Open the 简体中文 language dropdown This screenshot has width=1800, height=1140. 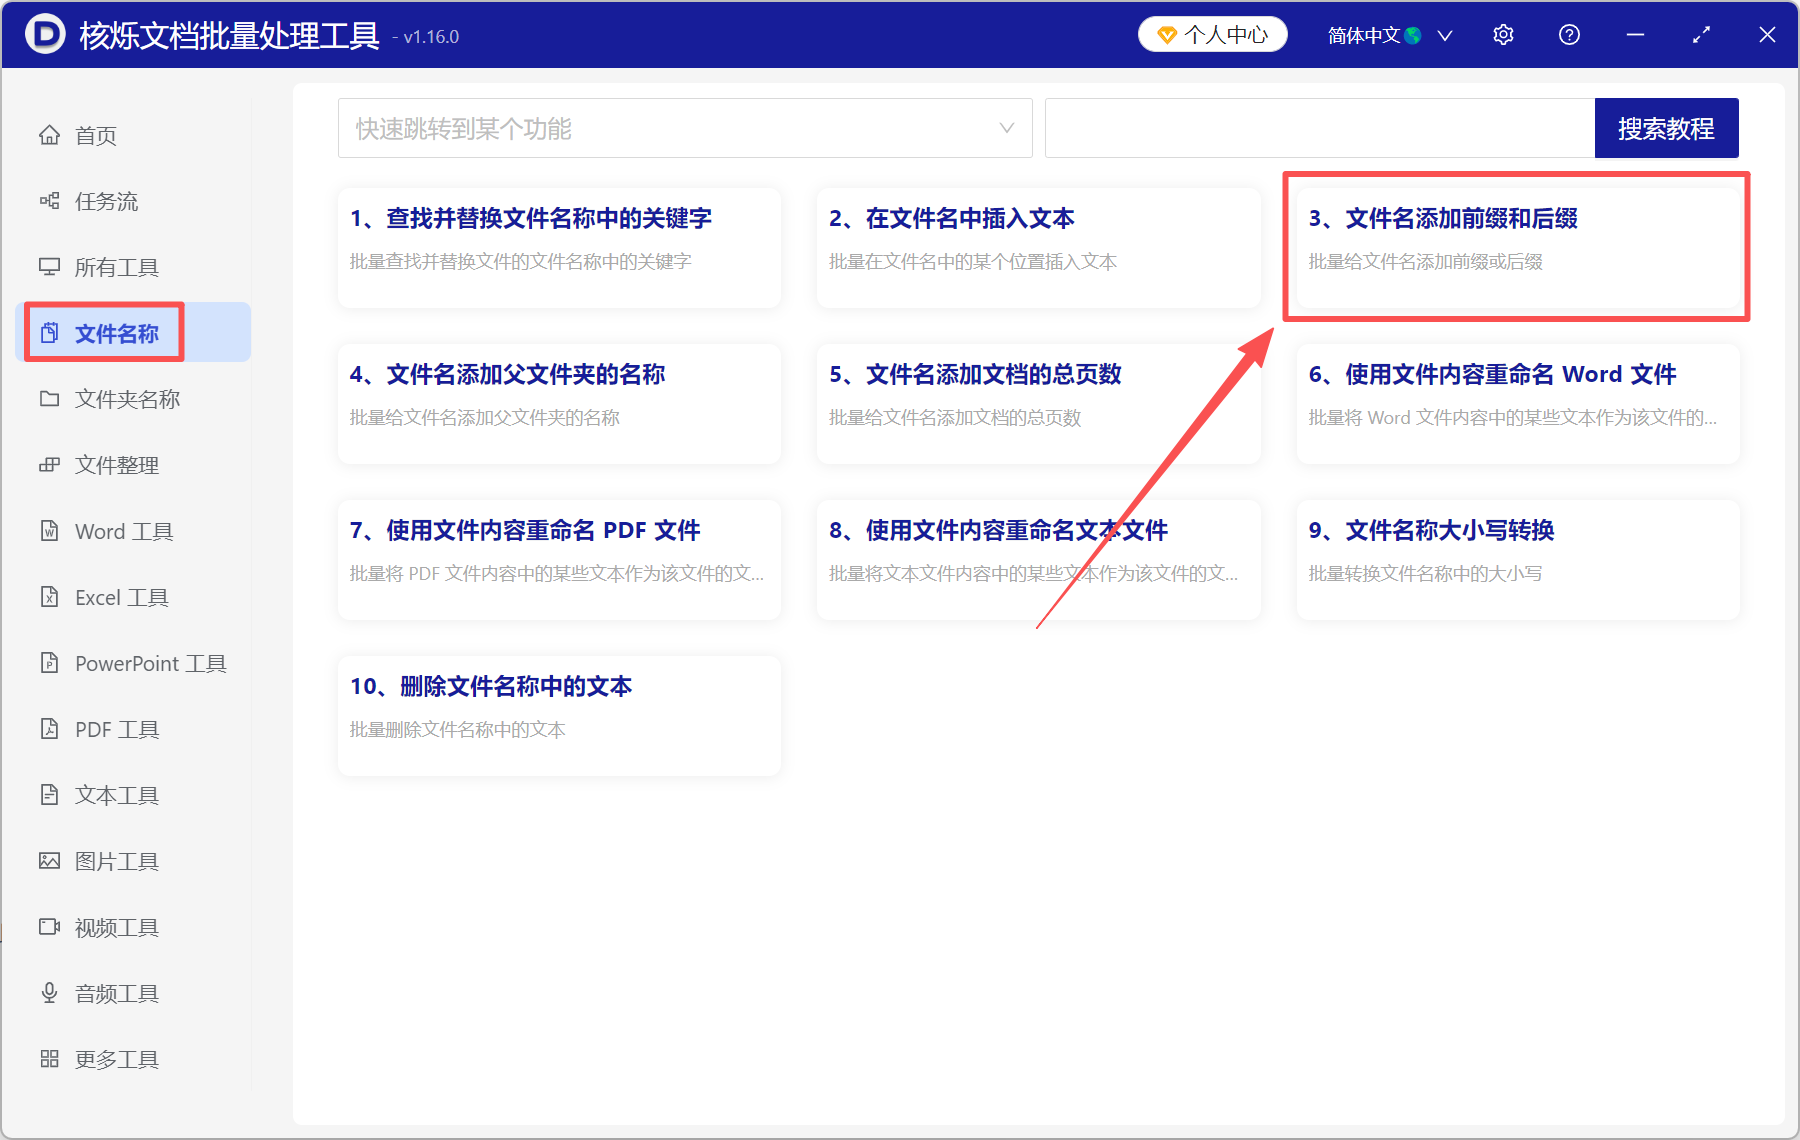[1389, 34]
